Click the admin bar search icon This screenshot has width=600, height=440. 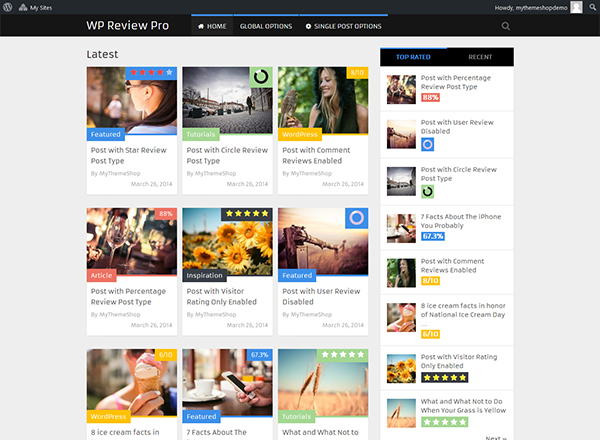point(592,7)
